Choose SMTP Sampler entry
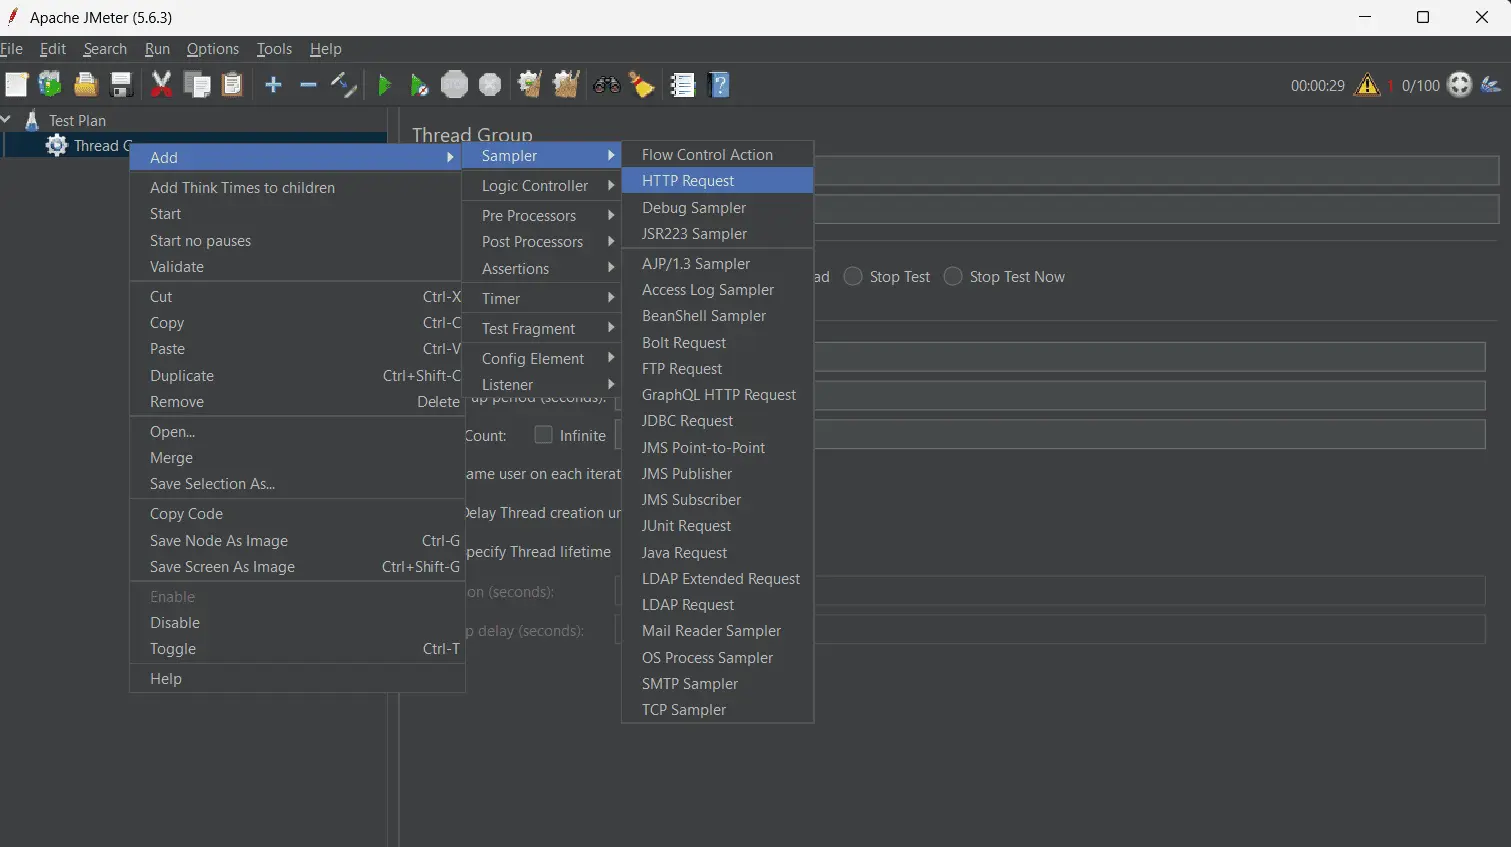 tap(717, 684)
